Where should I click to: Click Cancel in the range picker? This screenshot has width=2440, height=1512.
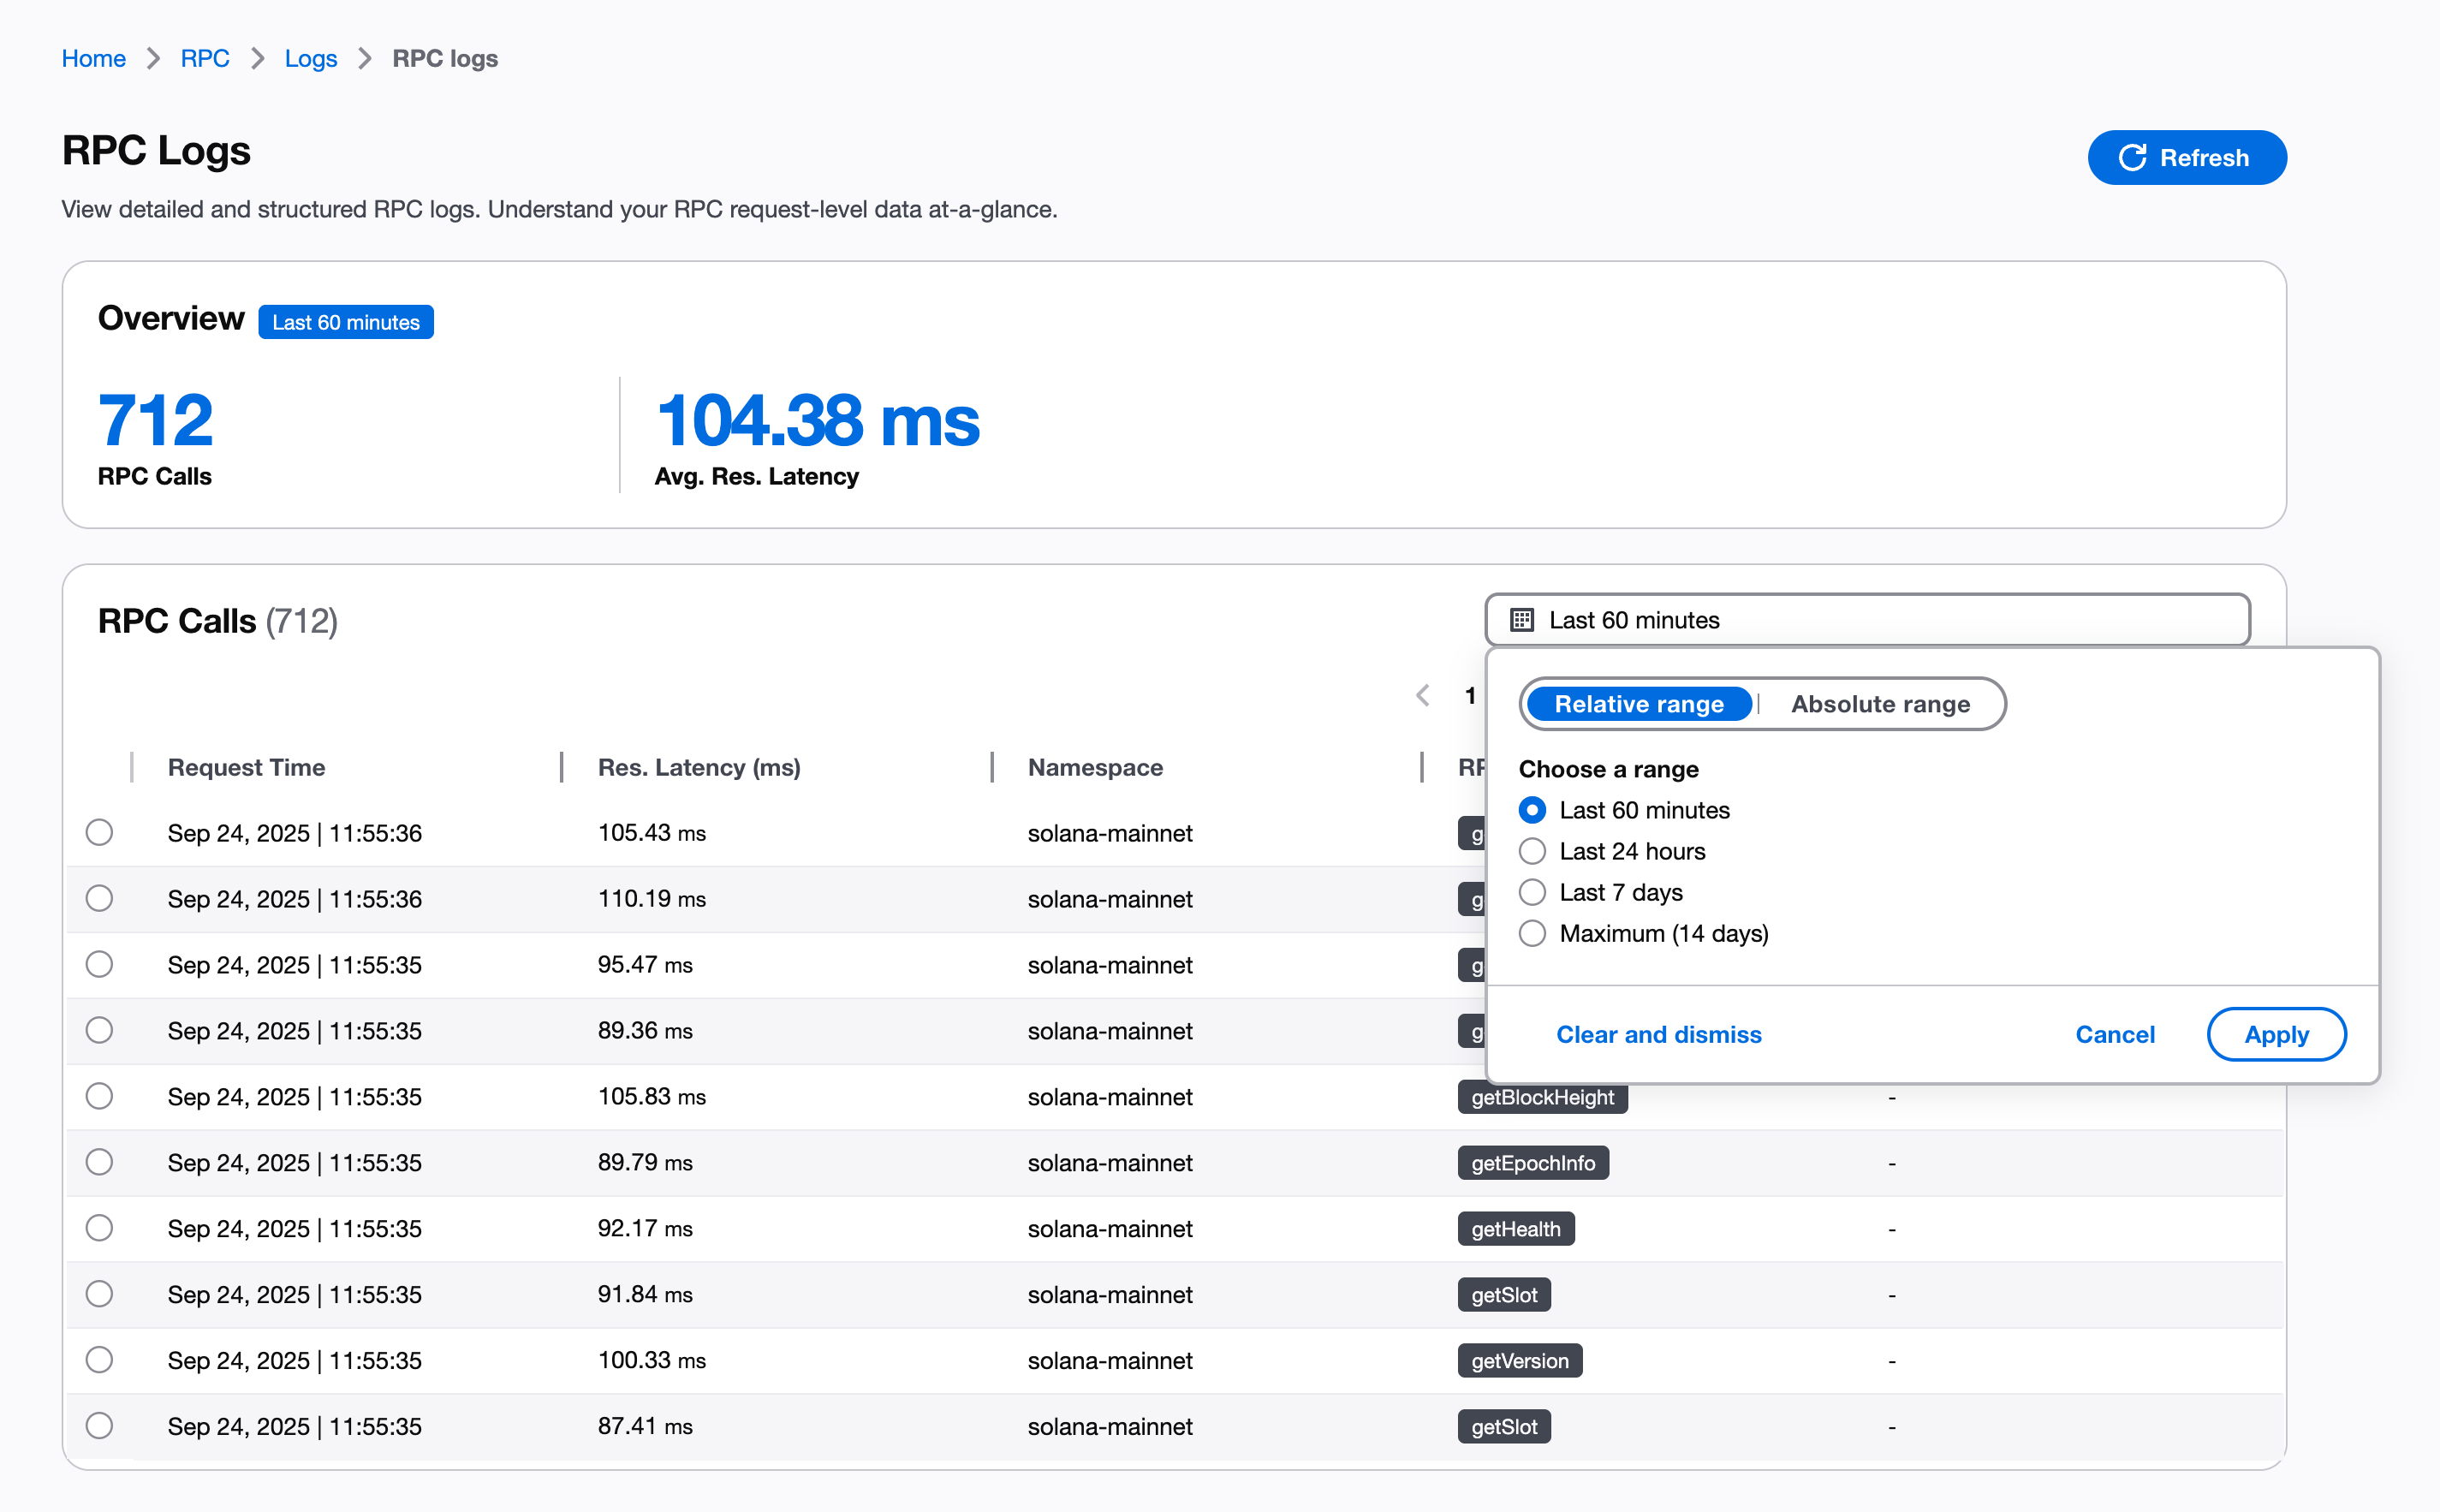tap(2116, 1034)
